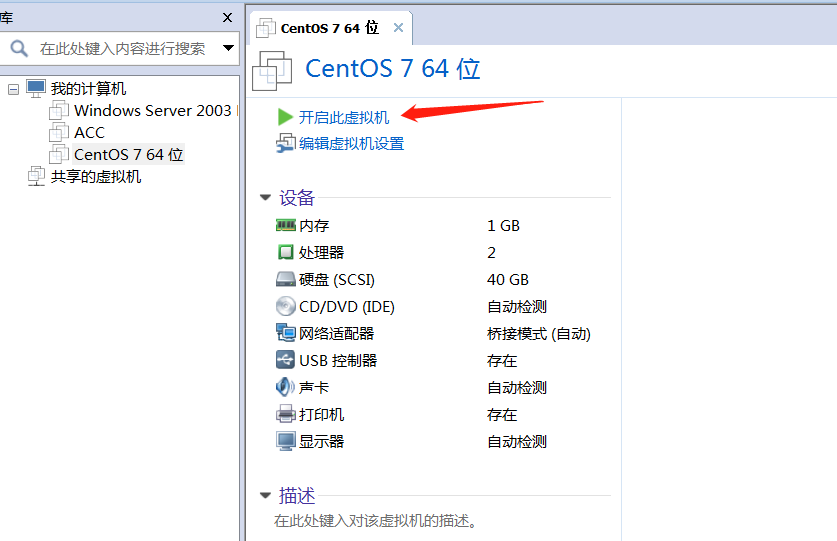Click the 1 GB memory value

coord(503,225)
